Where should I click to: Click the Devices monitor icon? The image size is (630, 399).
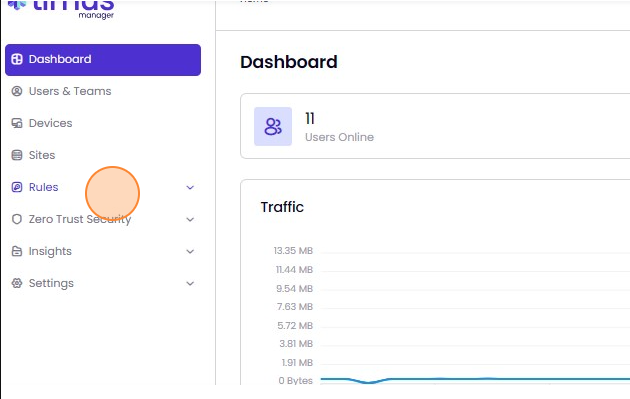pos(17,123)
